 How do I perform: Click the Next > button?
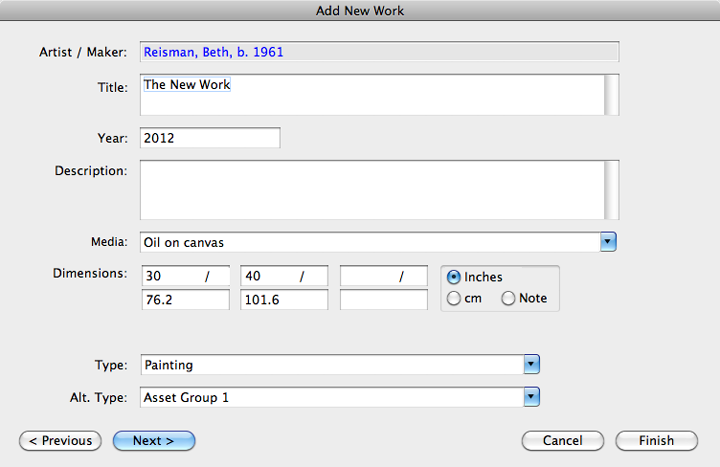coord(154,441)
